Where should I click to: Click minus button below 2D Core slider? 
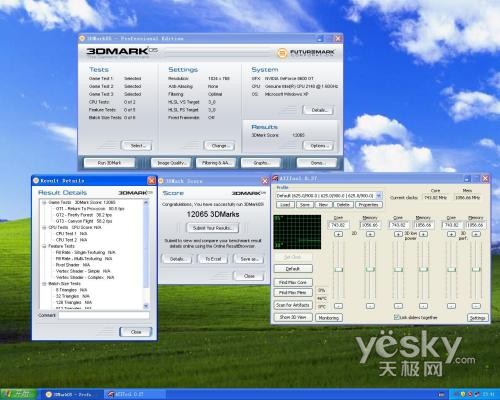point(338,306)
